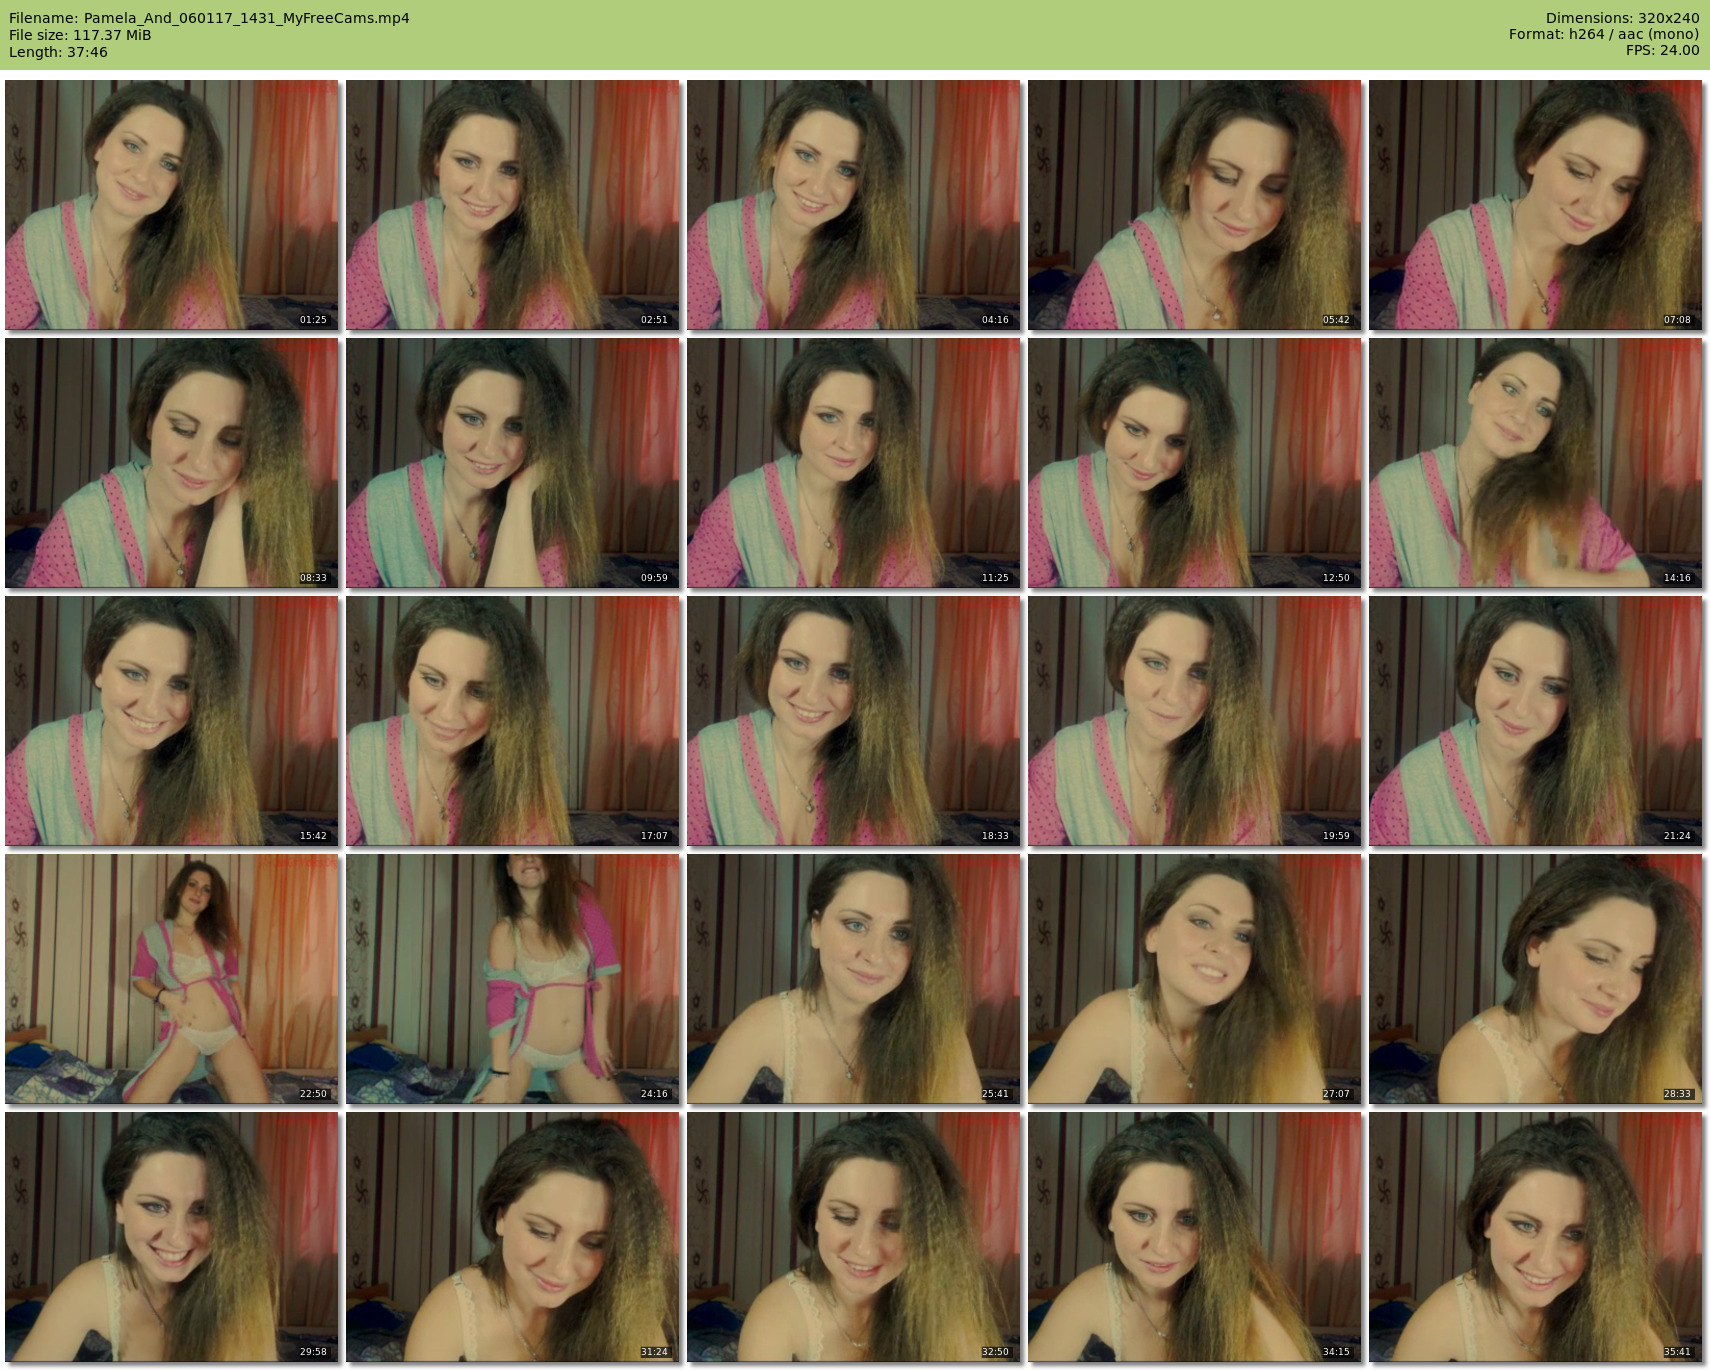Open the thumbnail stamped 05:42
Viewport: 1710px width, 1370px height.
coord(1194,205)
